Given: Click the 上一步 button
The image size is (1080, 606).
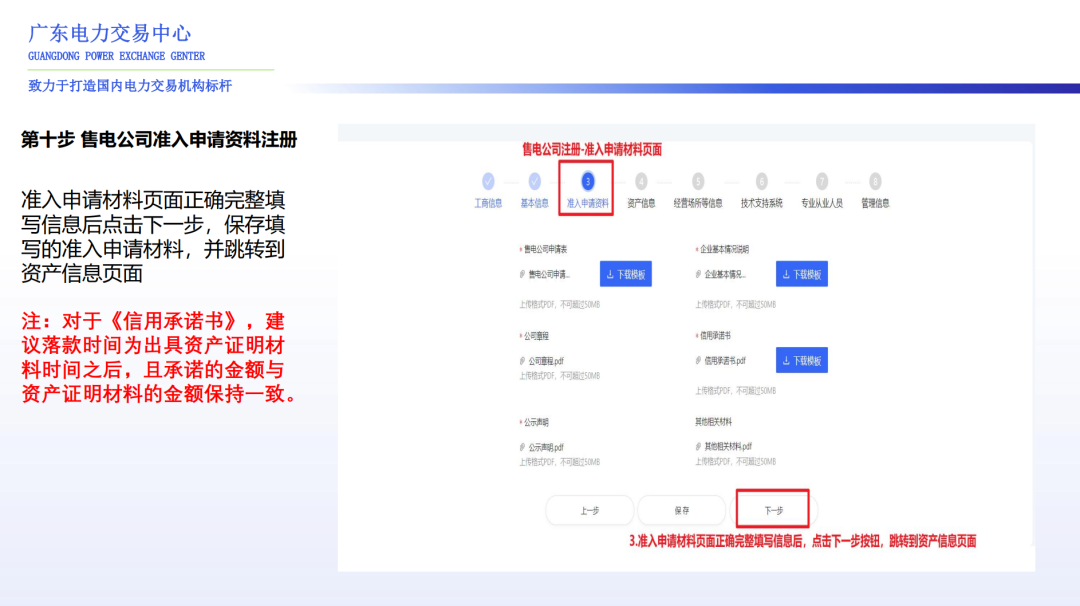Looking at the screenshot, I should [x=590, y=510].
